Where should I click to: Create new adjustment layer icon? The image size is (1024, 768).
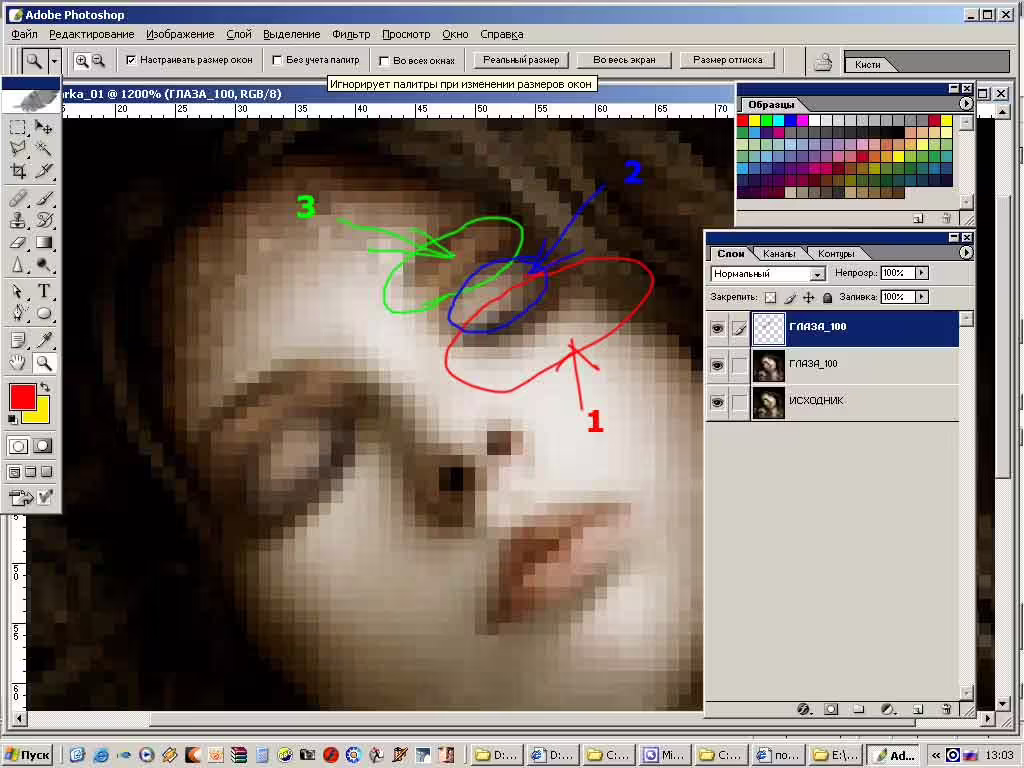pyautogui.click(x=888, y=709)
